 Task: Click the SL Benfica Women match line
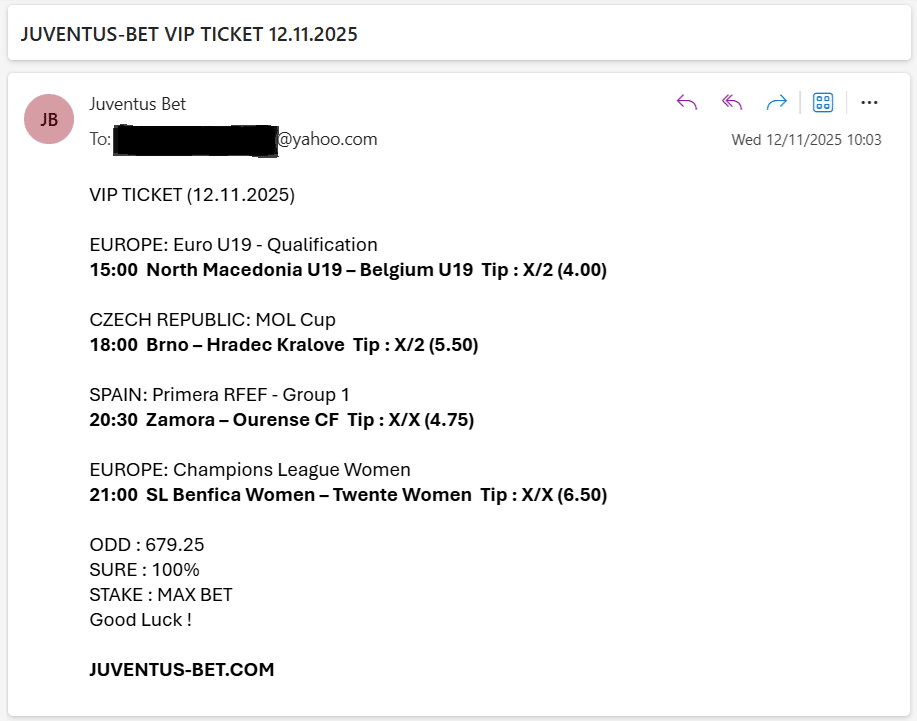pos(347,494)
